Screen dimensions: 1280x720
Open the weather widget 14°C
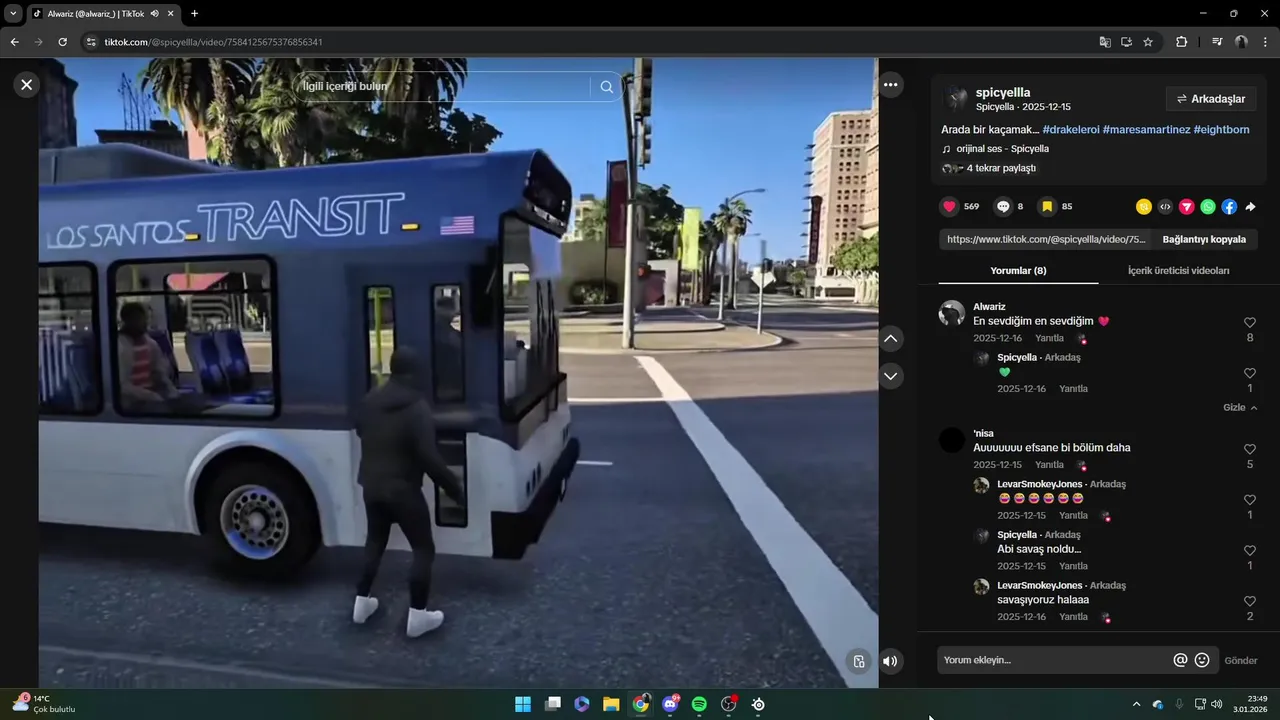44,704
